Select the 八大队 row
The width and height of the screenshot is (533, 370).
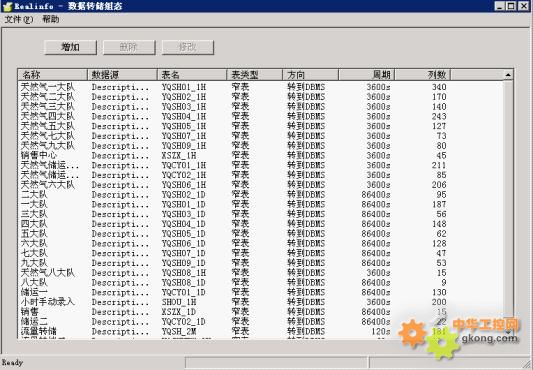(260, 283)
